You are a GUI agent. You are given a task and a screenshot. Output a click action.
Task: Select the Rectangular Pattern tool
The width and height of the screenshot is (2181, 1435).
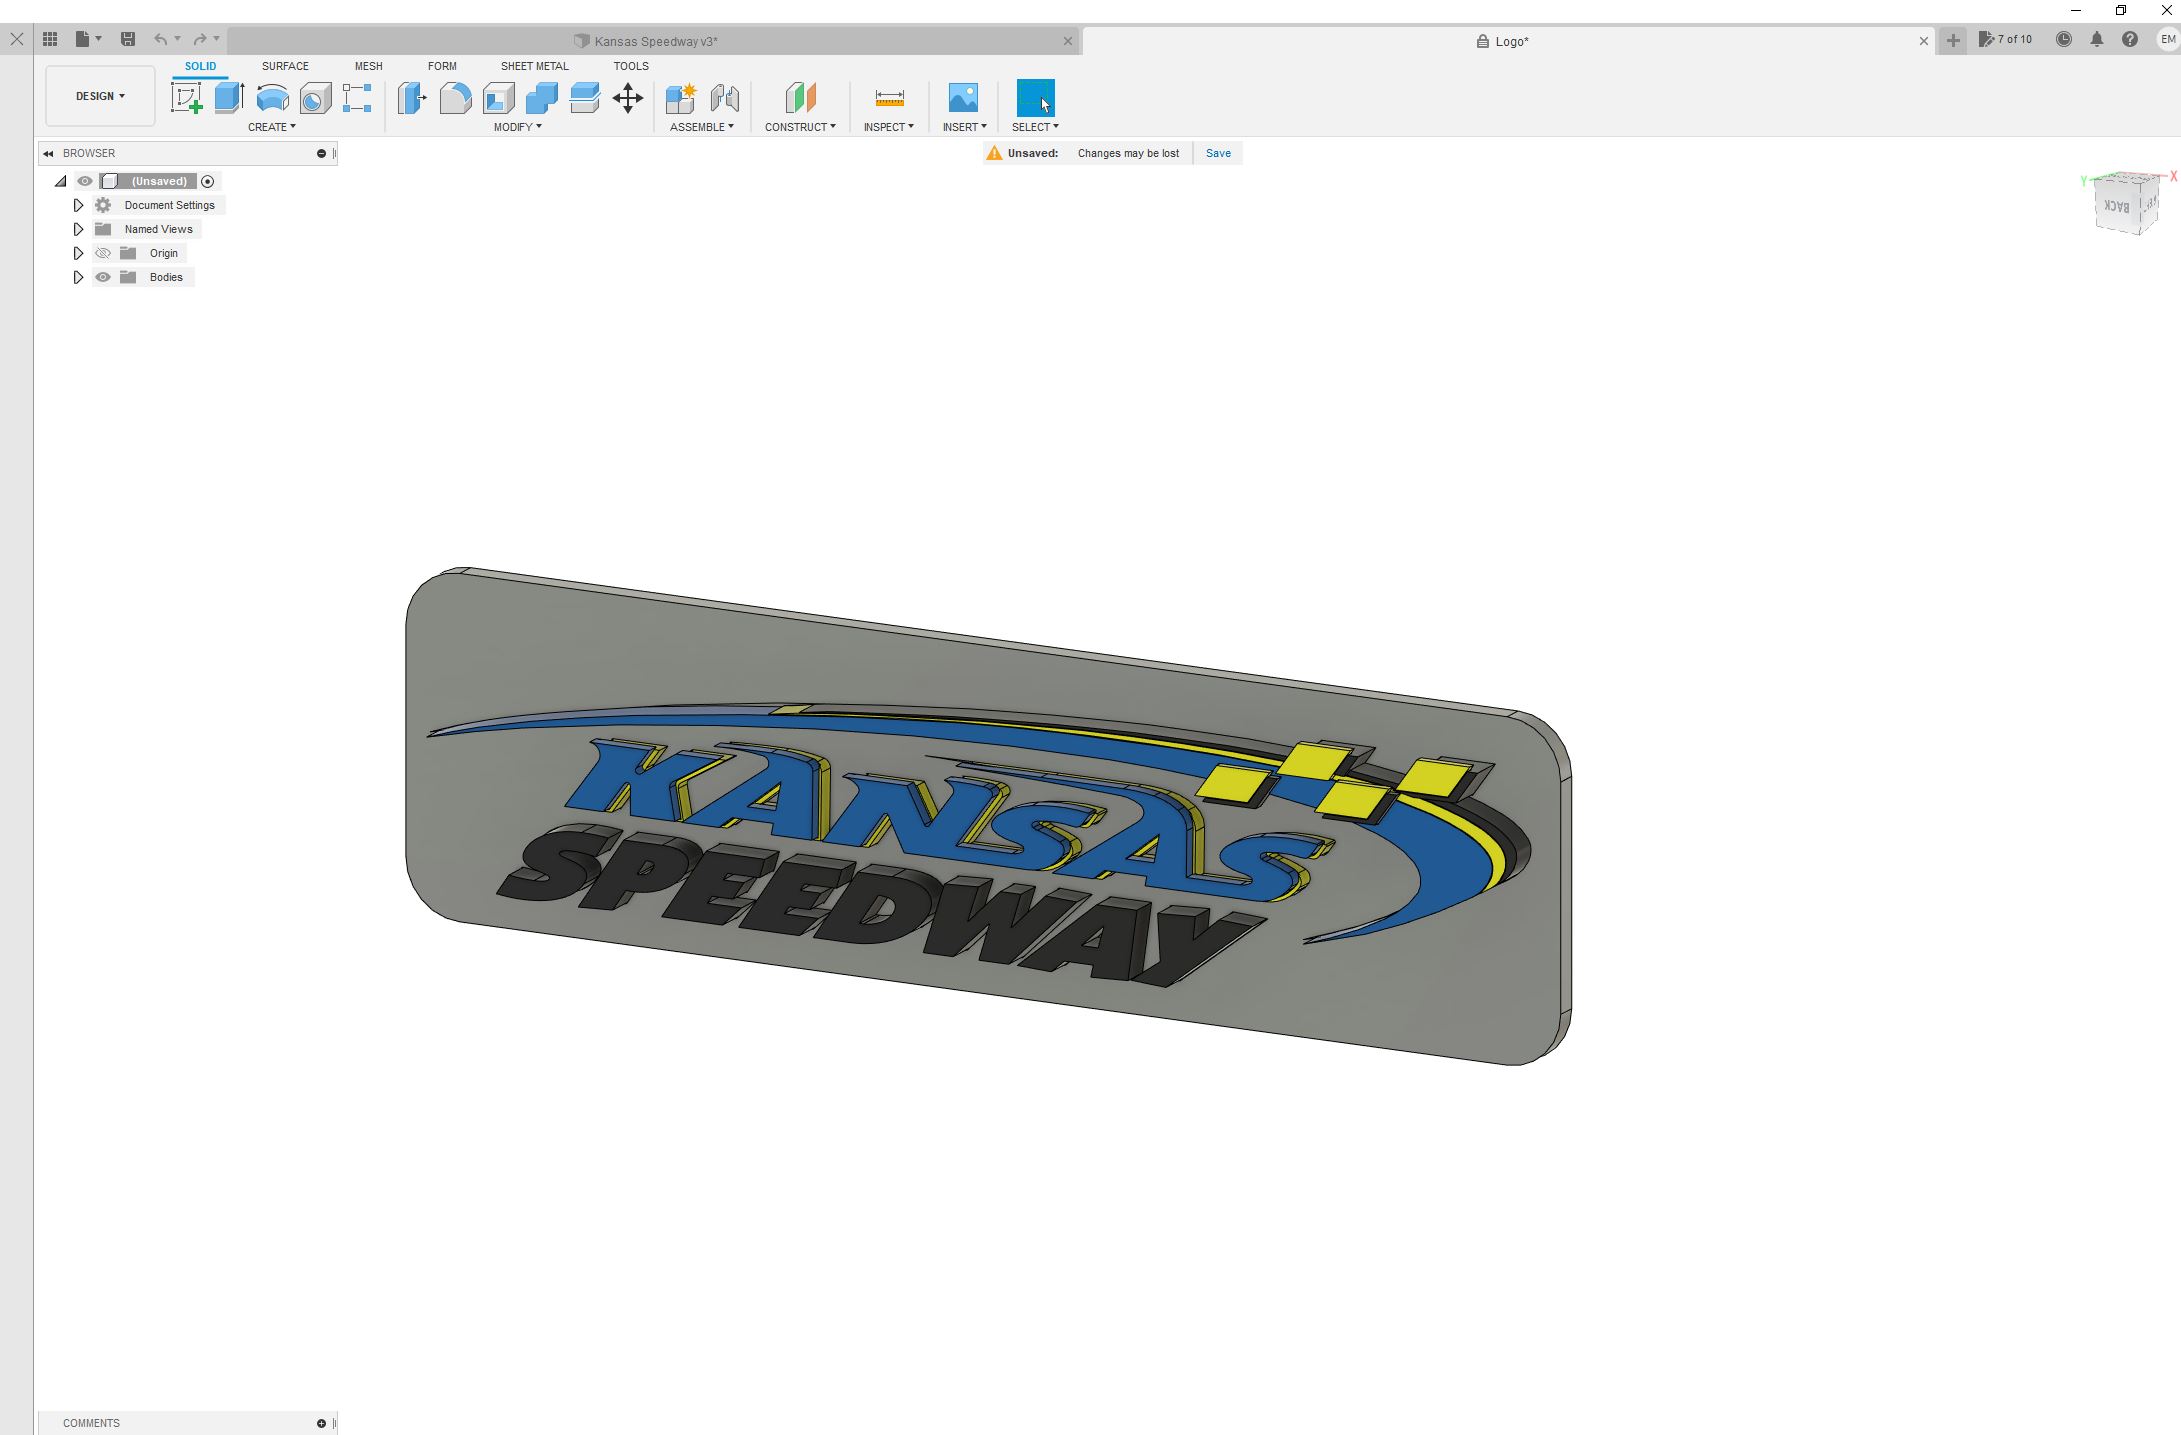[x=357, y=98]
